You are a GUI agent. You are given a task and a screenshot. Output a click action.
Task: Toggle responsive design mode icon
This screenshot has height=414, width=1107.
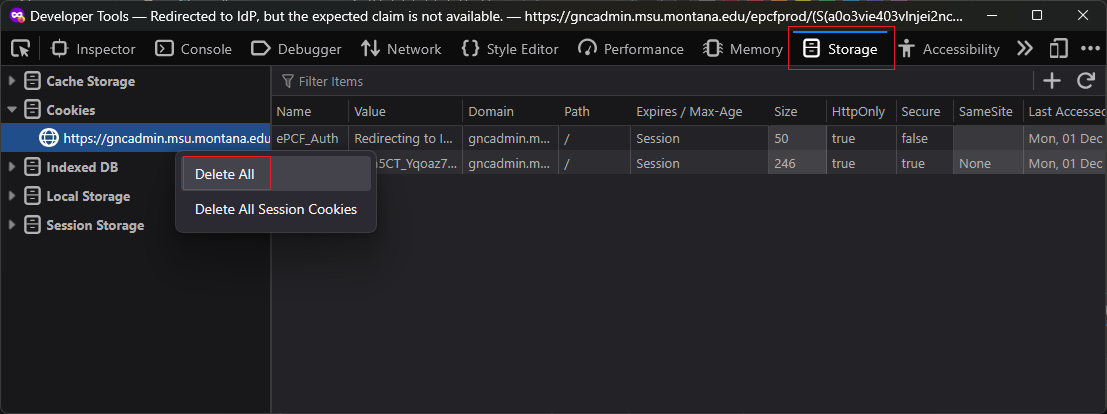coord(1058,49)
